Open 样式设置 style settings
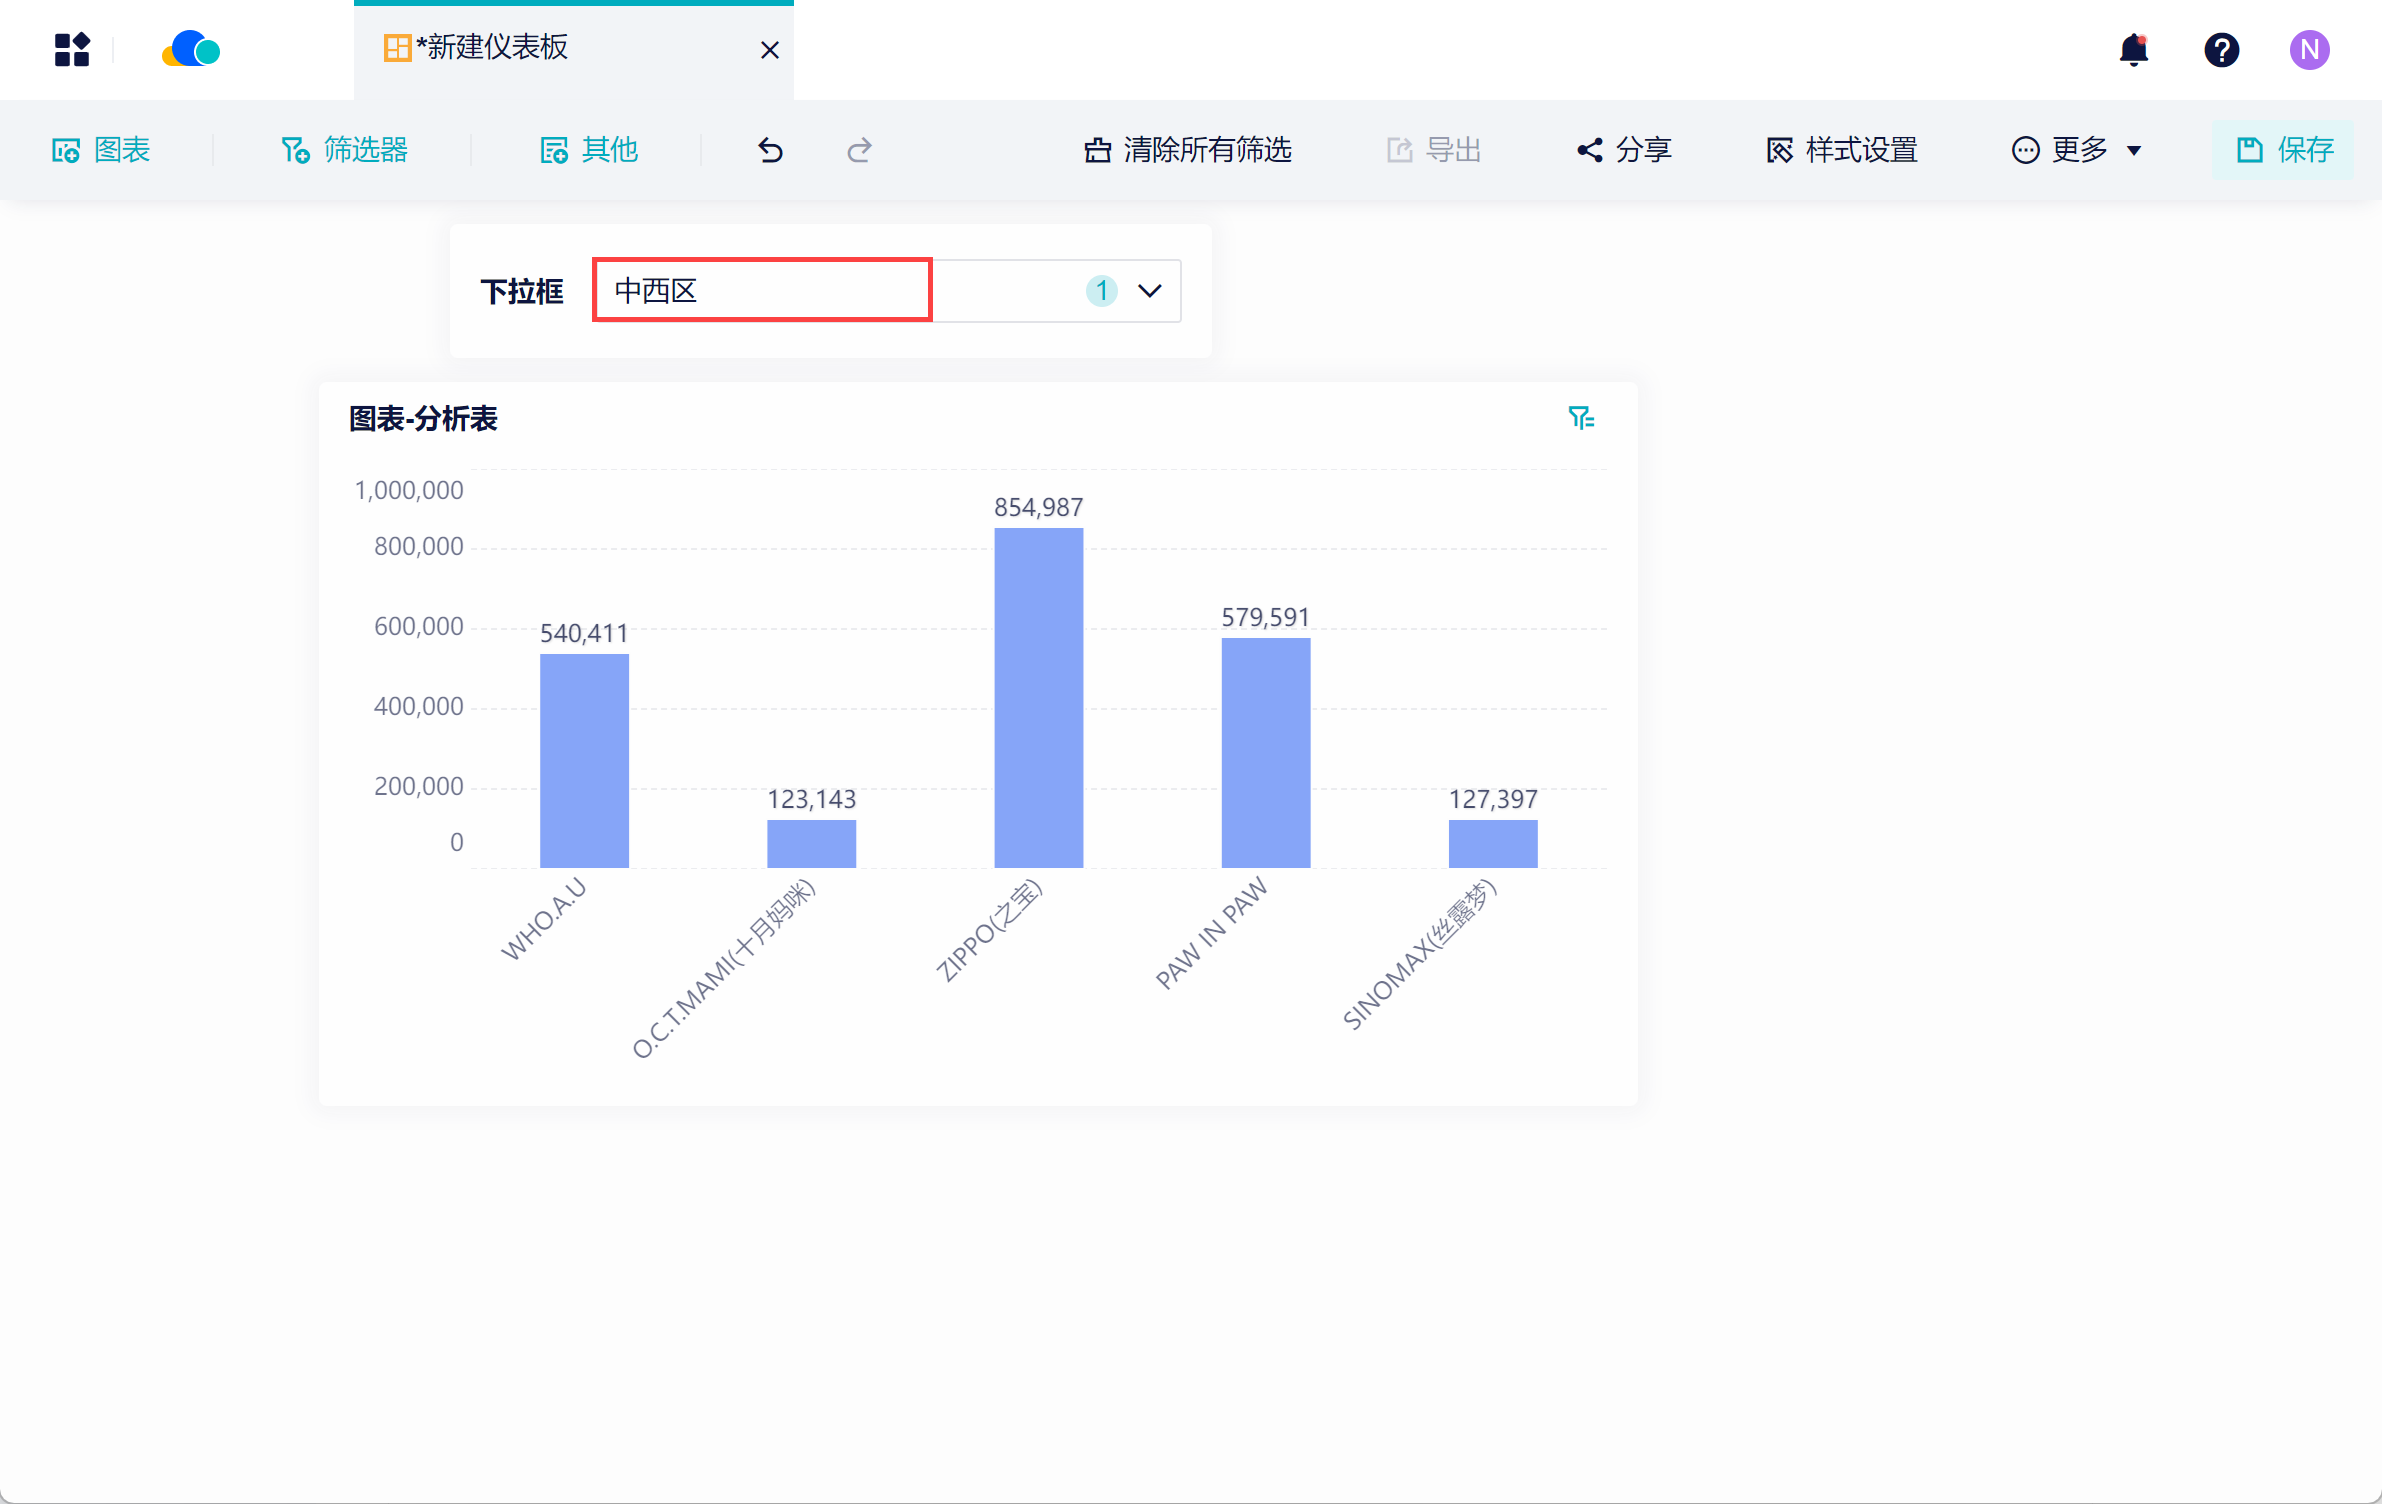 1842,150
